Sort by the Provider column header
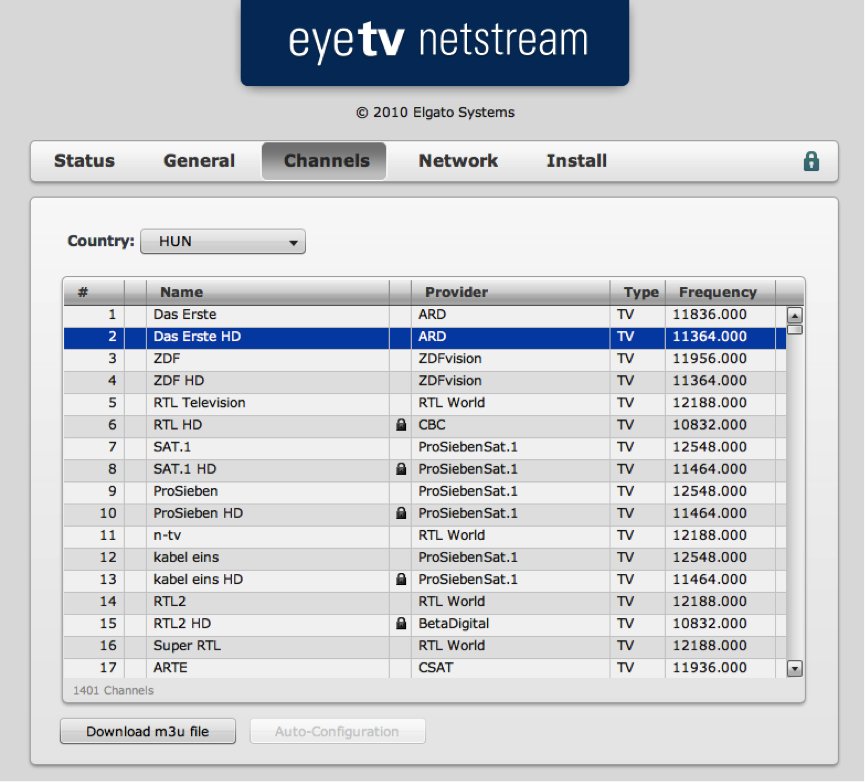The image size is (865, 782). (511, 292)
